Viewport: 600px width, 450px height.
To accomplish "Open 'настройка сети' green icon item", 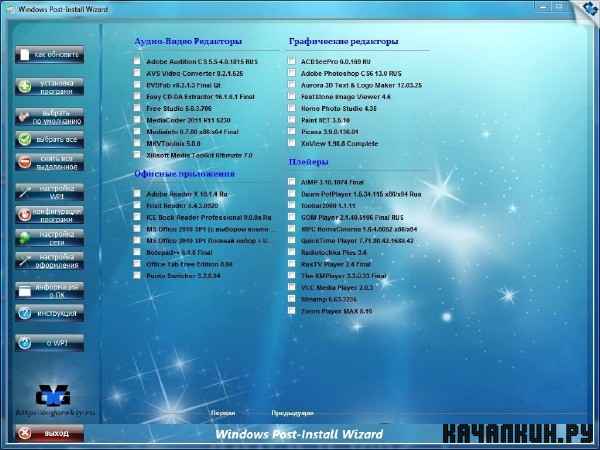I will [50, 238].
